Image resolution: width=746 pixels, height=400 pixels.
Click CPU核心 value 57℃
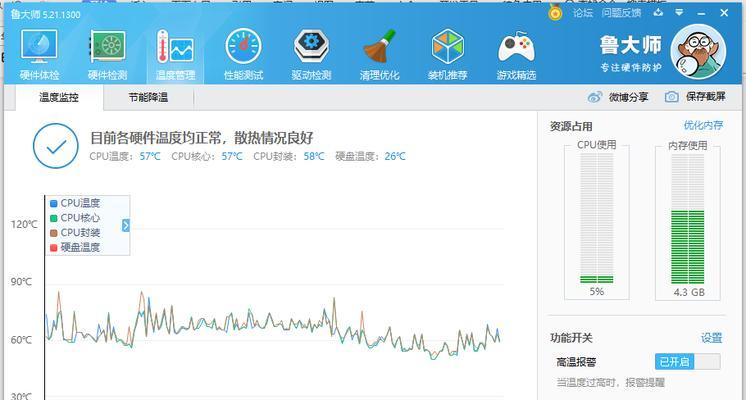(x=232, y=156)
